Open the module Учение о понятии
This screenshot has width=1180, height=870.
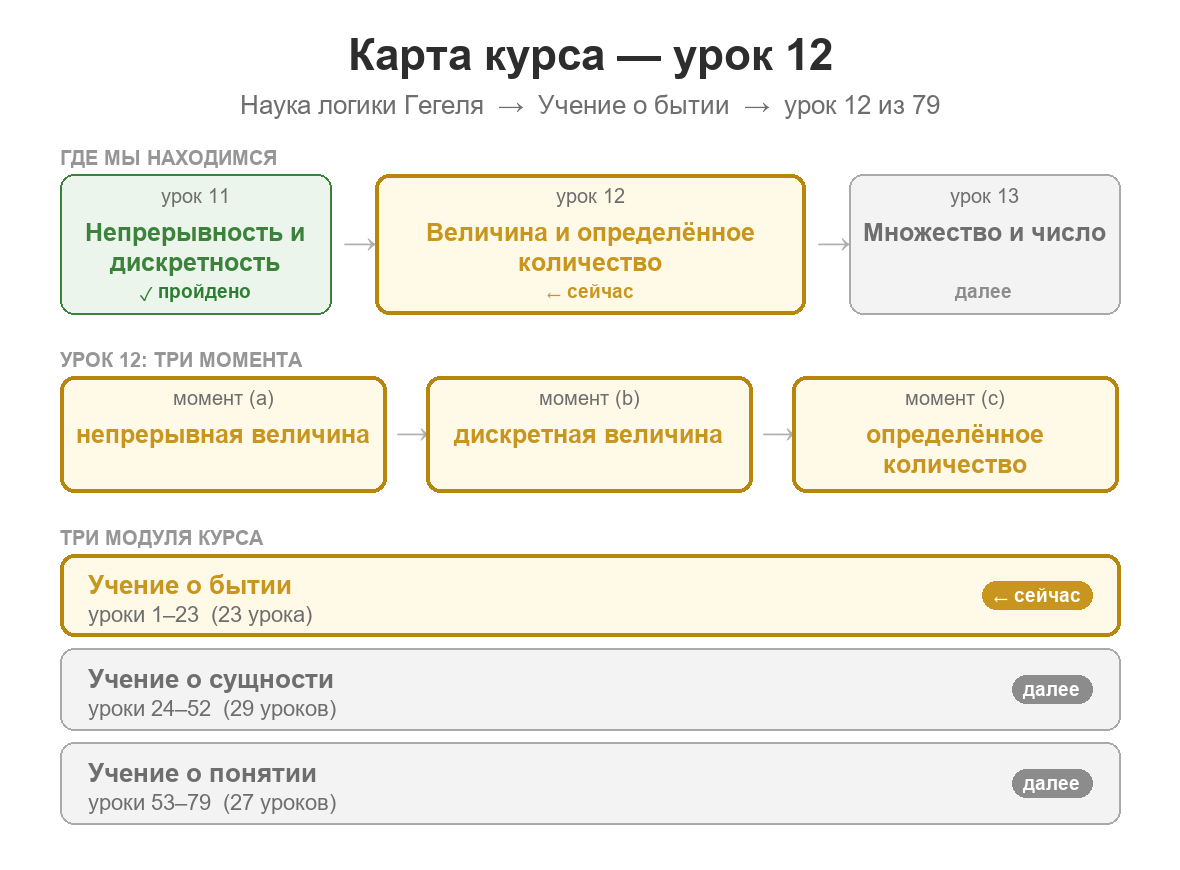(590, 783)
